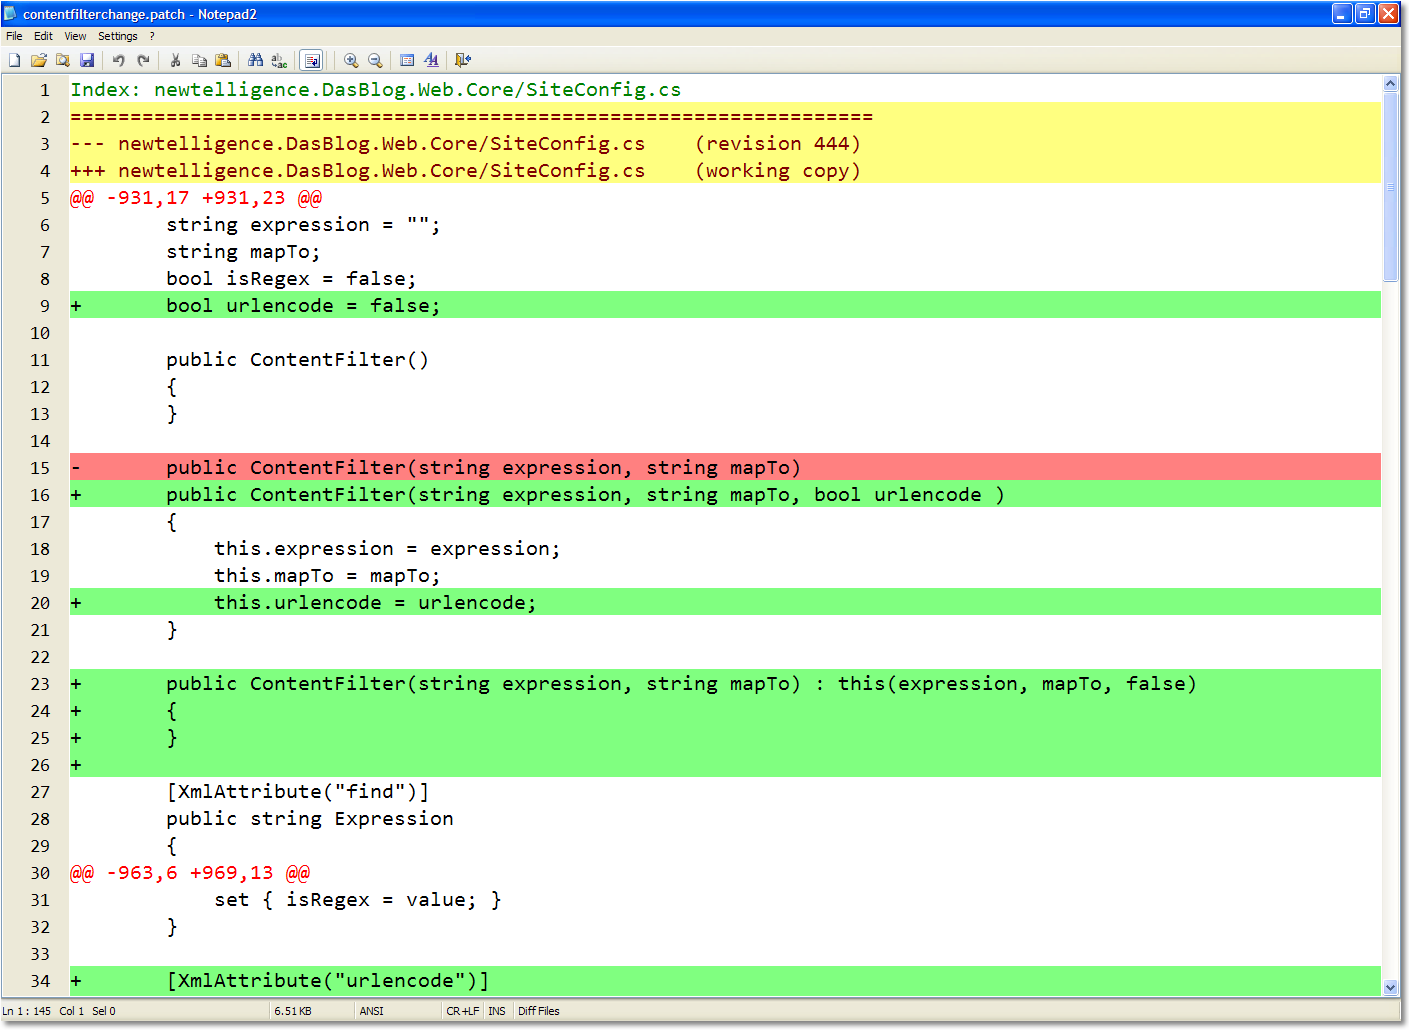The image size is (1409, 1033).
Task: Click the '(revision 444)' text
Action: (777, 144)
